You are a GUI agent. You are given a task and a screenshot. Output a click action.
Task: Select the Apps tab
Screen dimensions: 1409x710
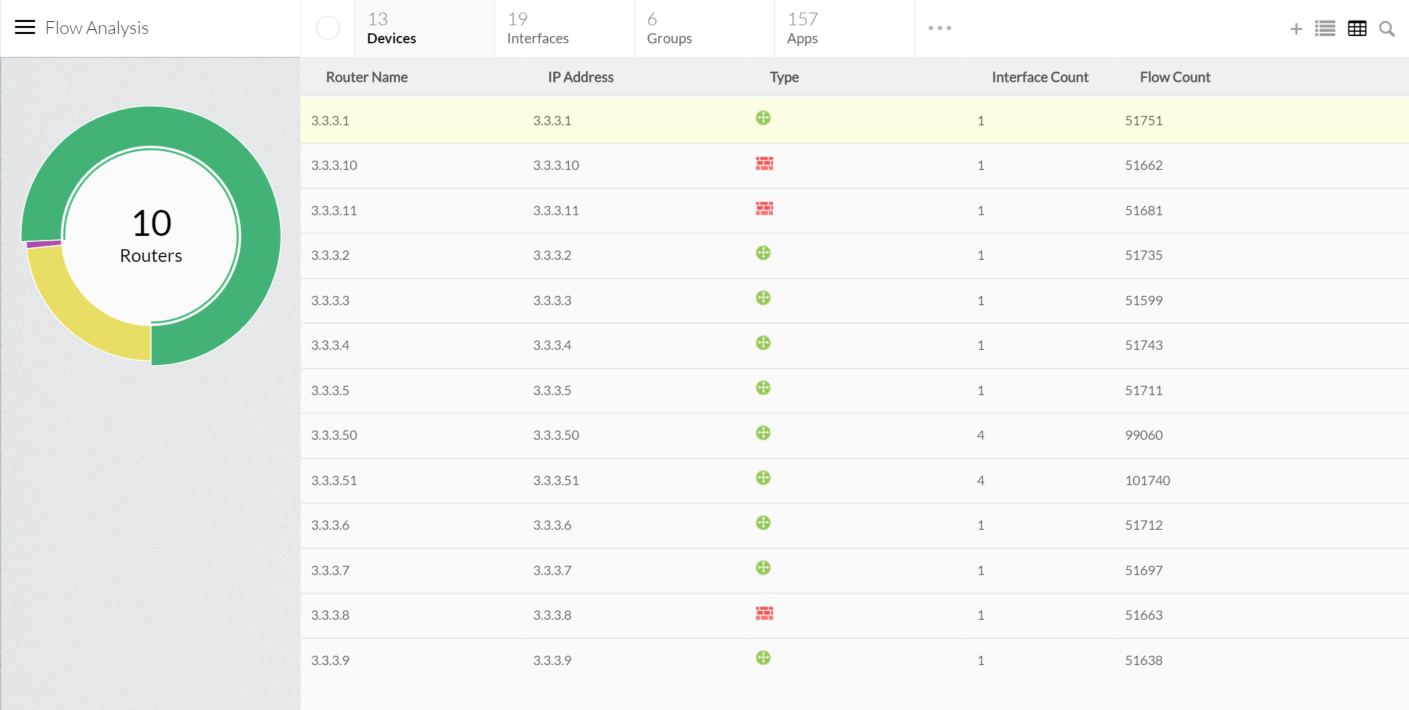pos(802,28)
